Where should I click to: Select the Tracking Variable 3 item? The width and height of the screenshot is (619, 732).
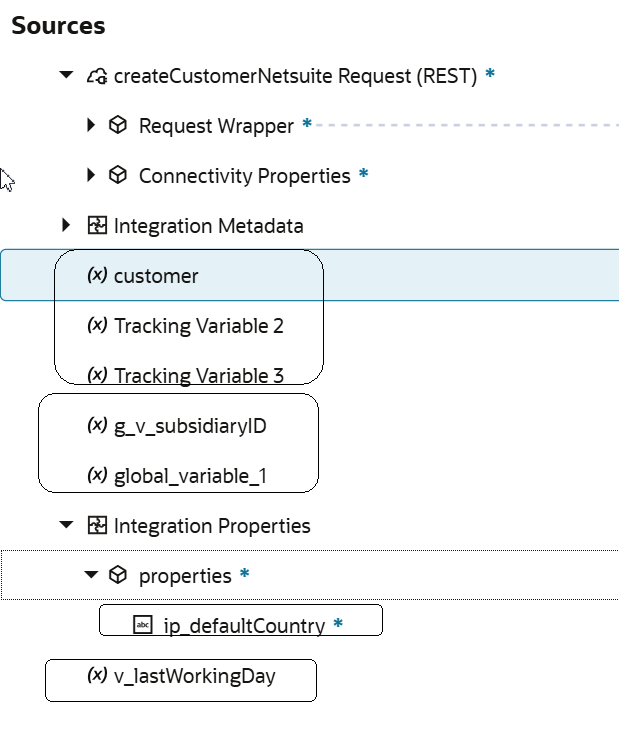coord(199,376)
